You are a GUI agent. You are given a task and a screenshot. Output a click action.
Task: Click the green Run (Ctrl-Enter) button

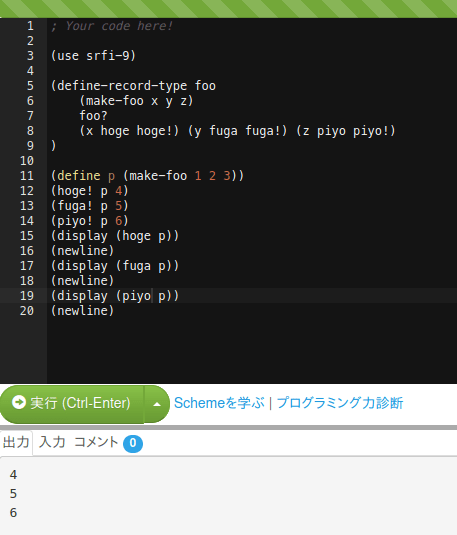coord(72,404)
